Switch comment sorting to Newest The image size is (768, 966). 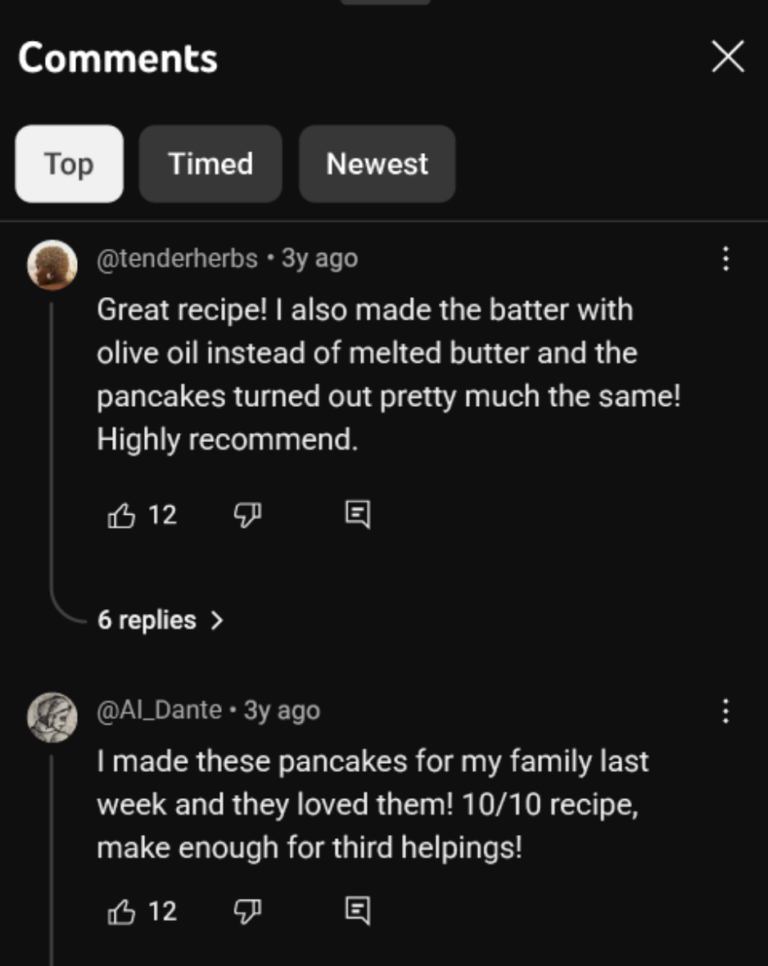[x=377, y=163]
